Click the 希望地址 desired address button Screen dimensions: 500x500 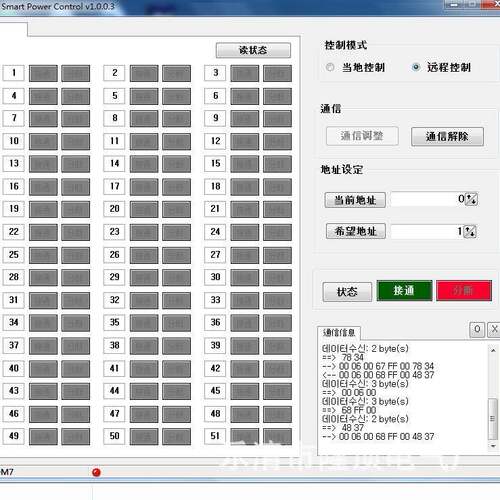(356, 231)
